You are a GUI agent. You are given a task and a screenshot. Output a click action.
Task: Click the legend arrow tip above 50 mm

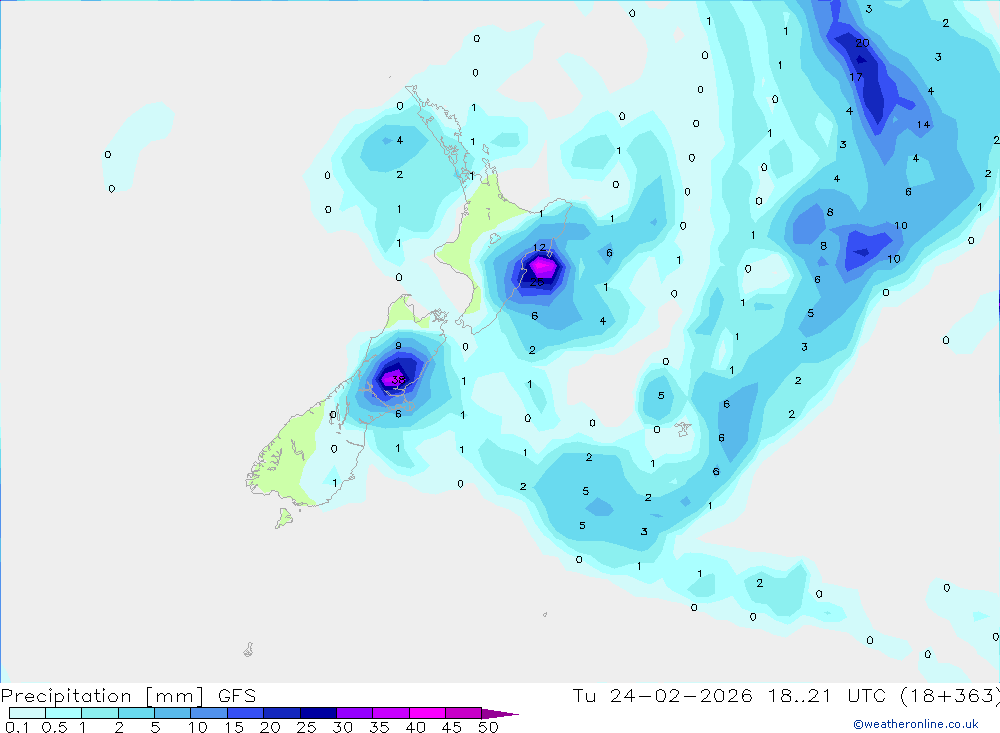(500, 713)
